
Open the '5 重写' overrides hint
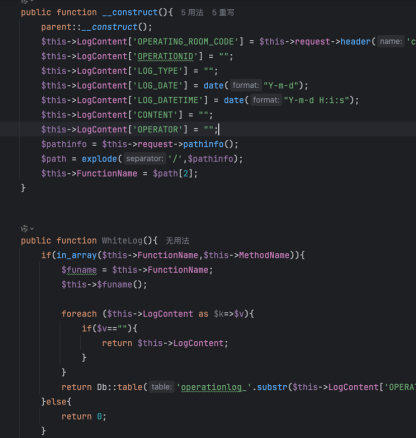pyautogui.click(x=223, y=13)
